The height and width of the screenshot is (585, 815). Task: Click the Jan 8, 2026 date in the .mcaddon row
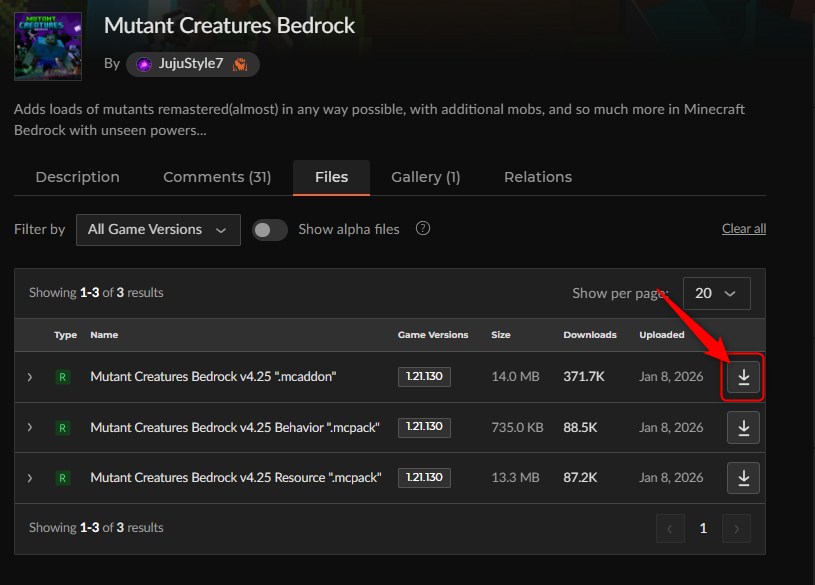point(671,376)
